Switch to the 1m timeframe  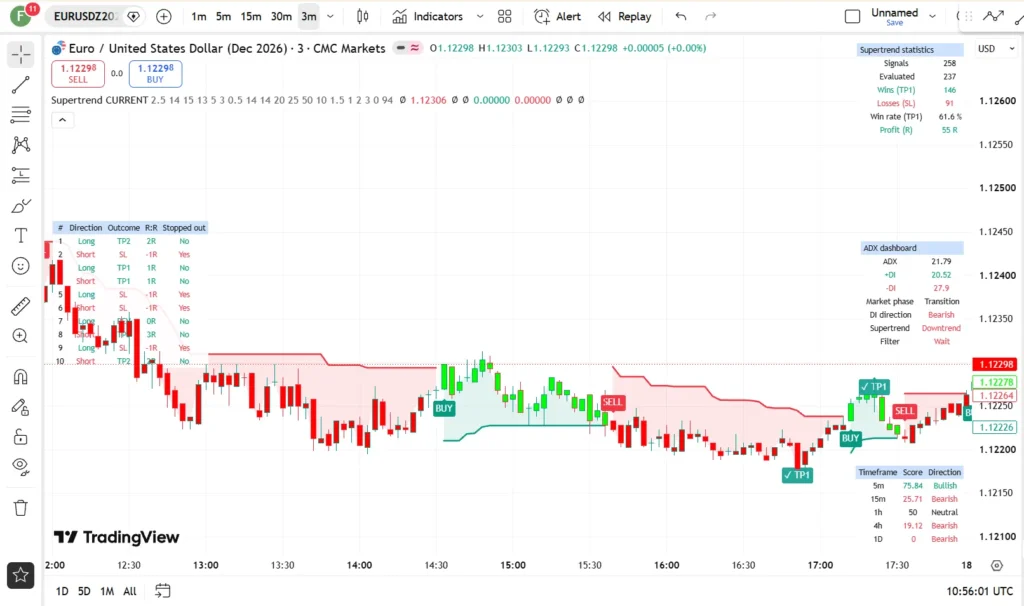click(x=199, y=17)
